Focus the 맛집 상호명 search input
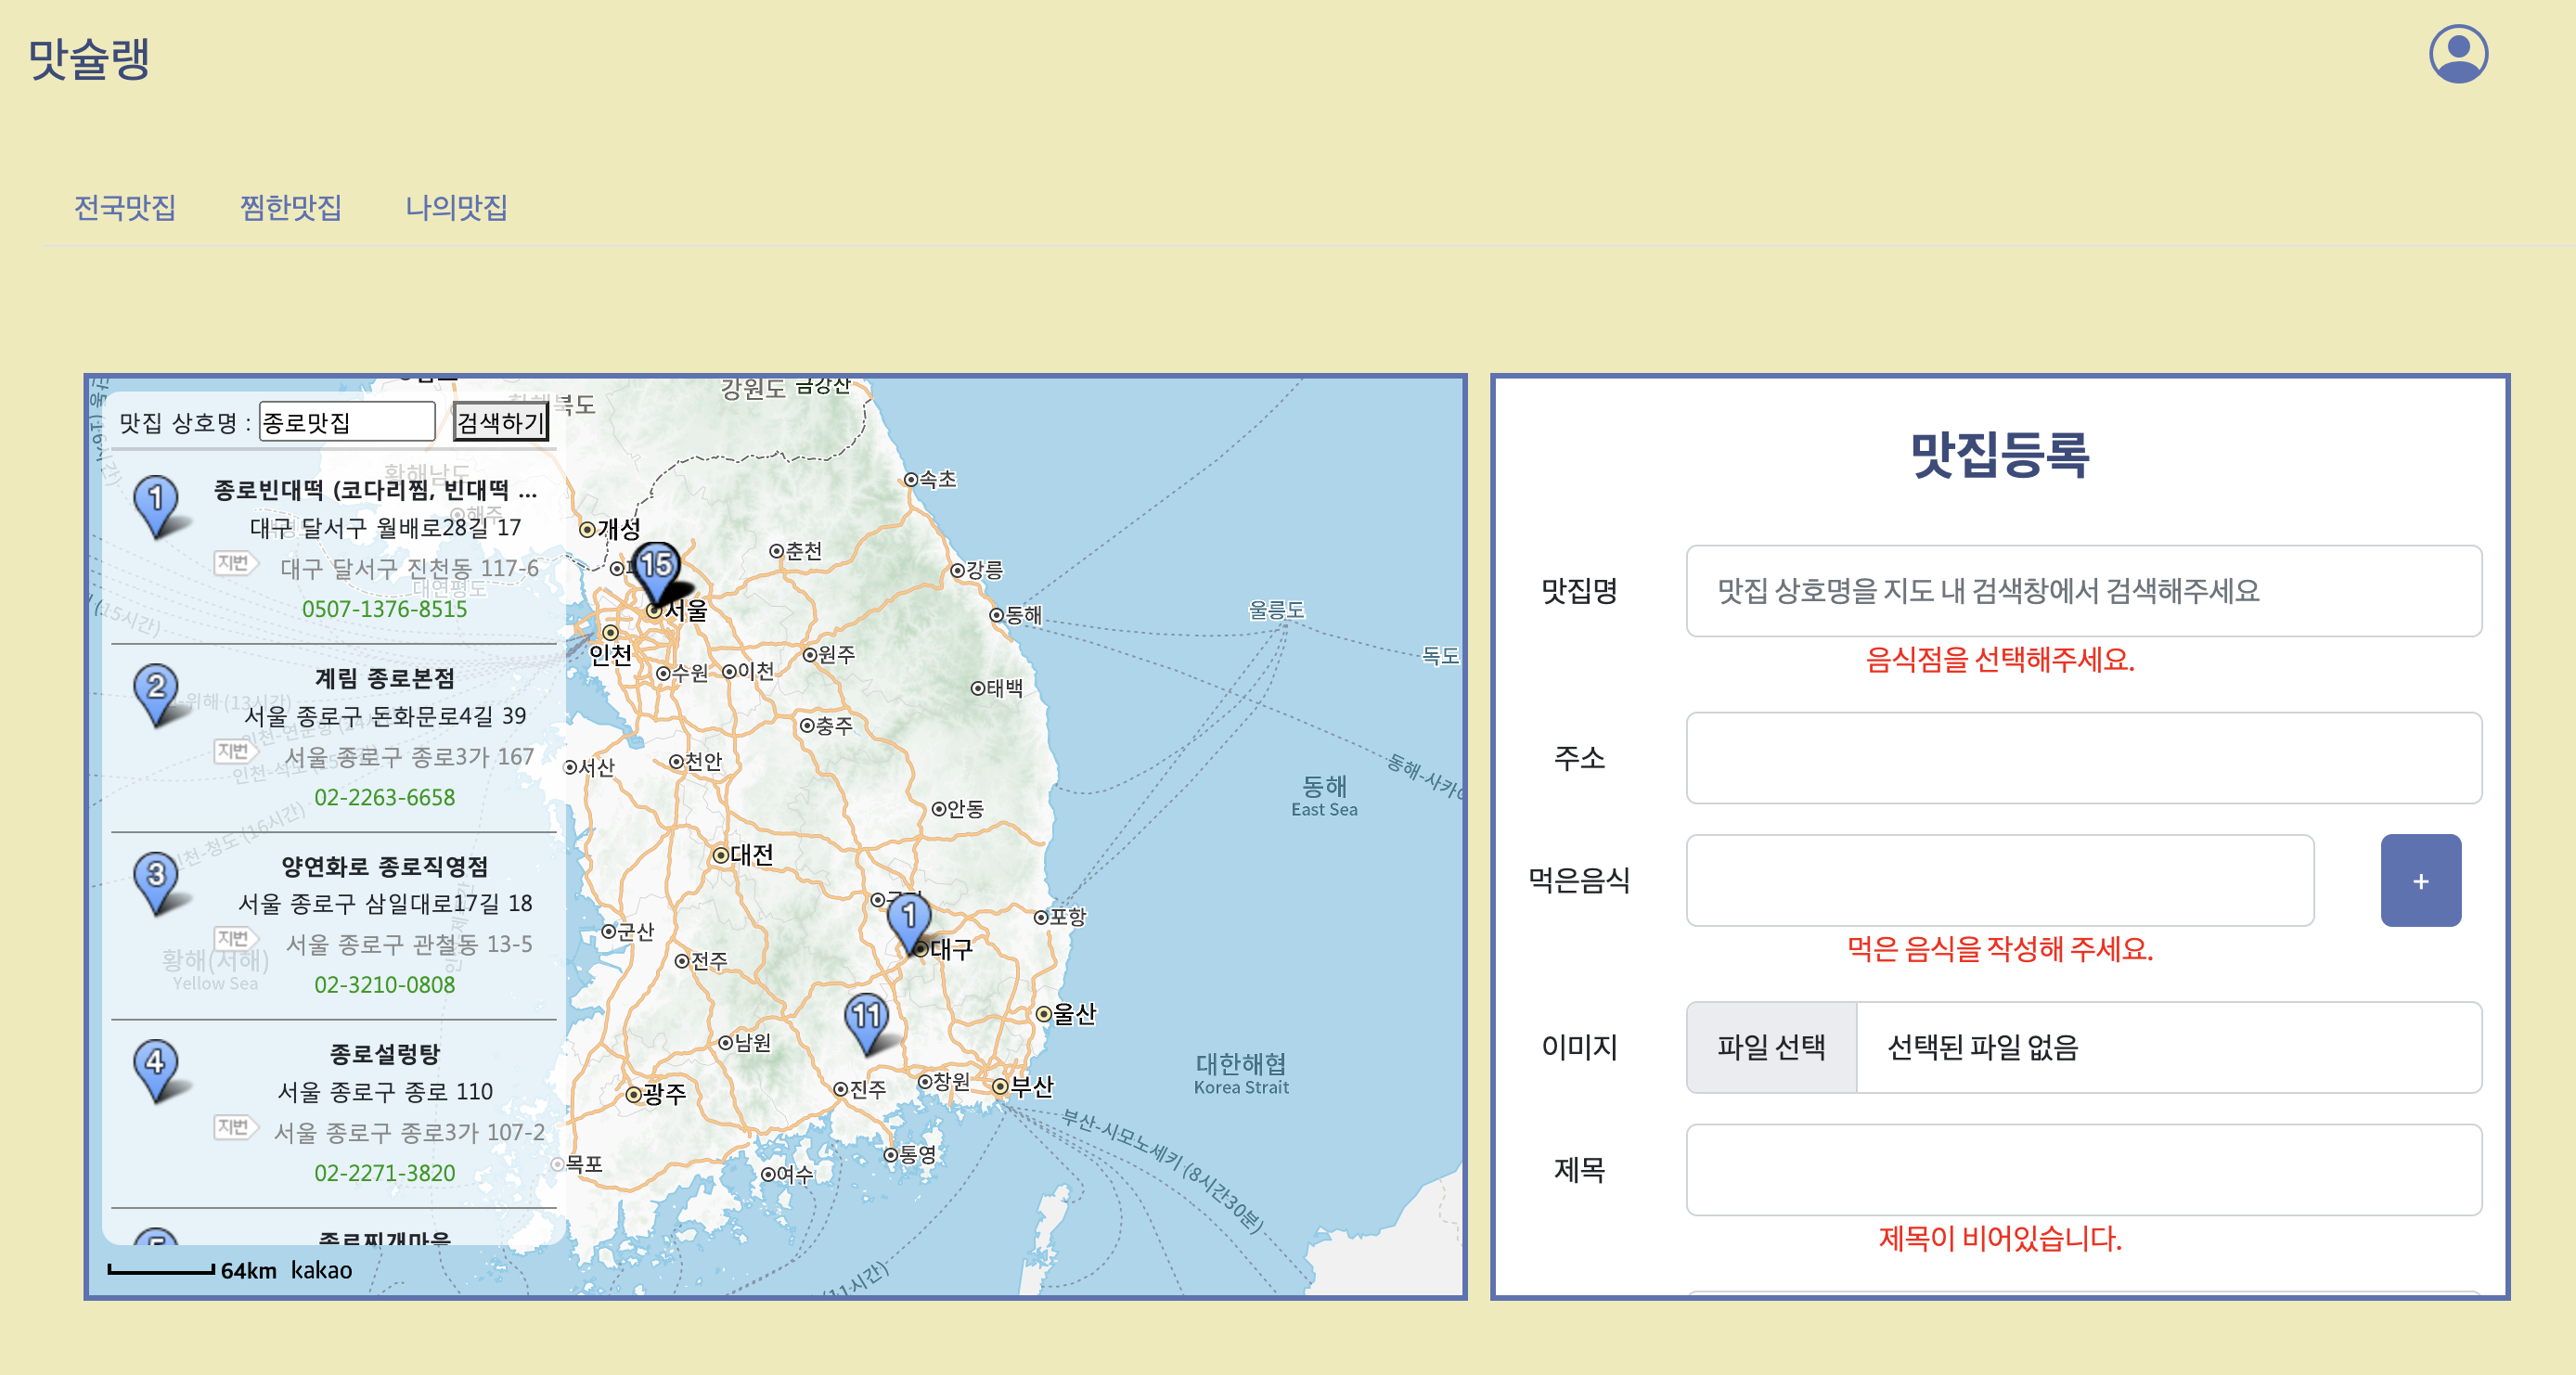The image size is (2576, 1375). click(x=346, y=422)
